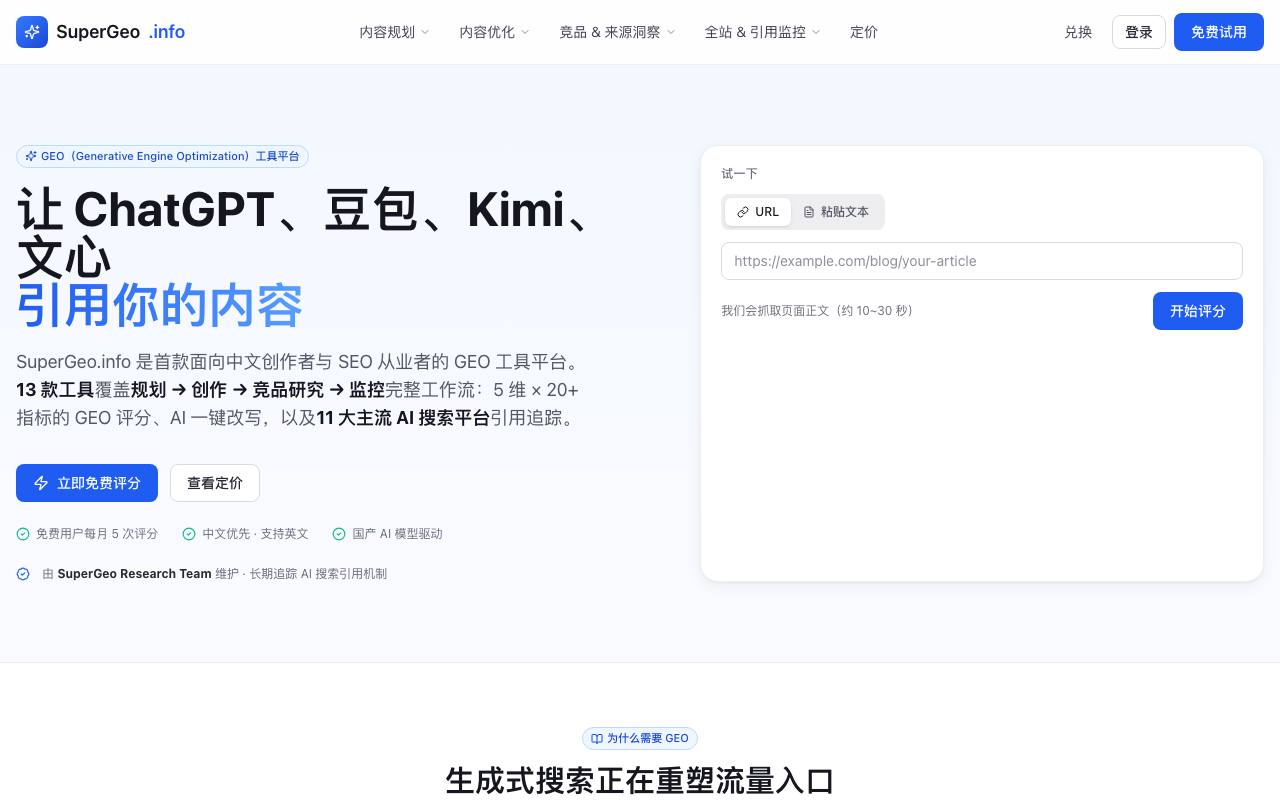Click the 11 大主流 AI 搜索平台 bold text

coord(403,418)
